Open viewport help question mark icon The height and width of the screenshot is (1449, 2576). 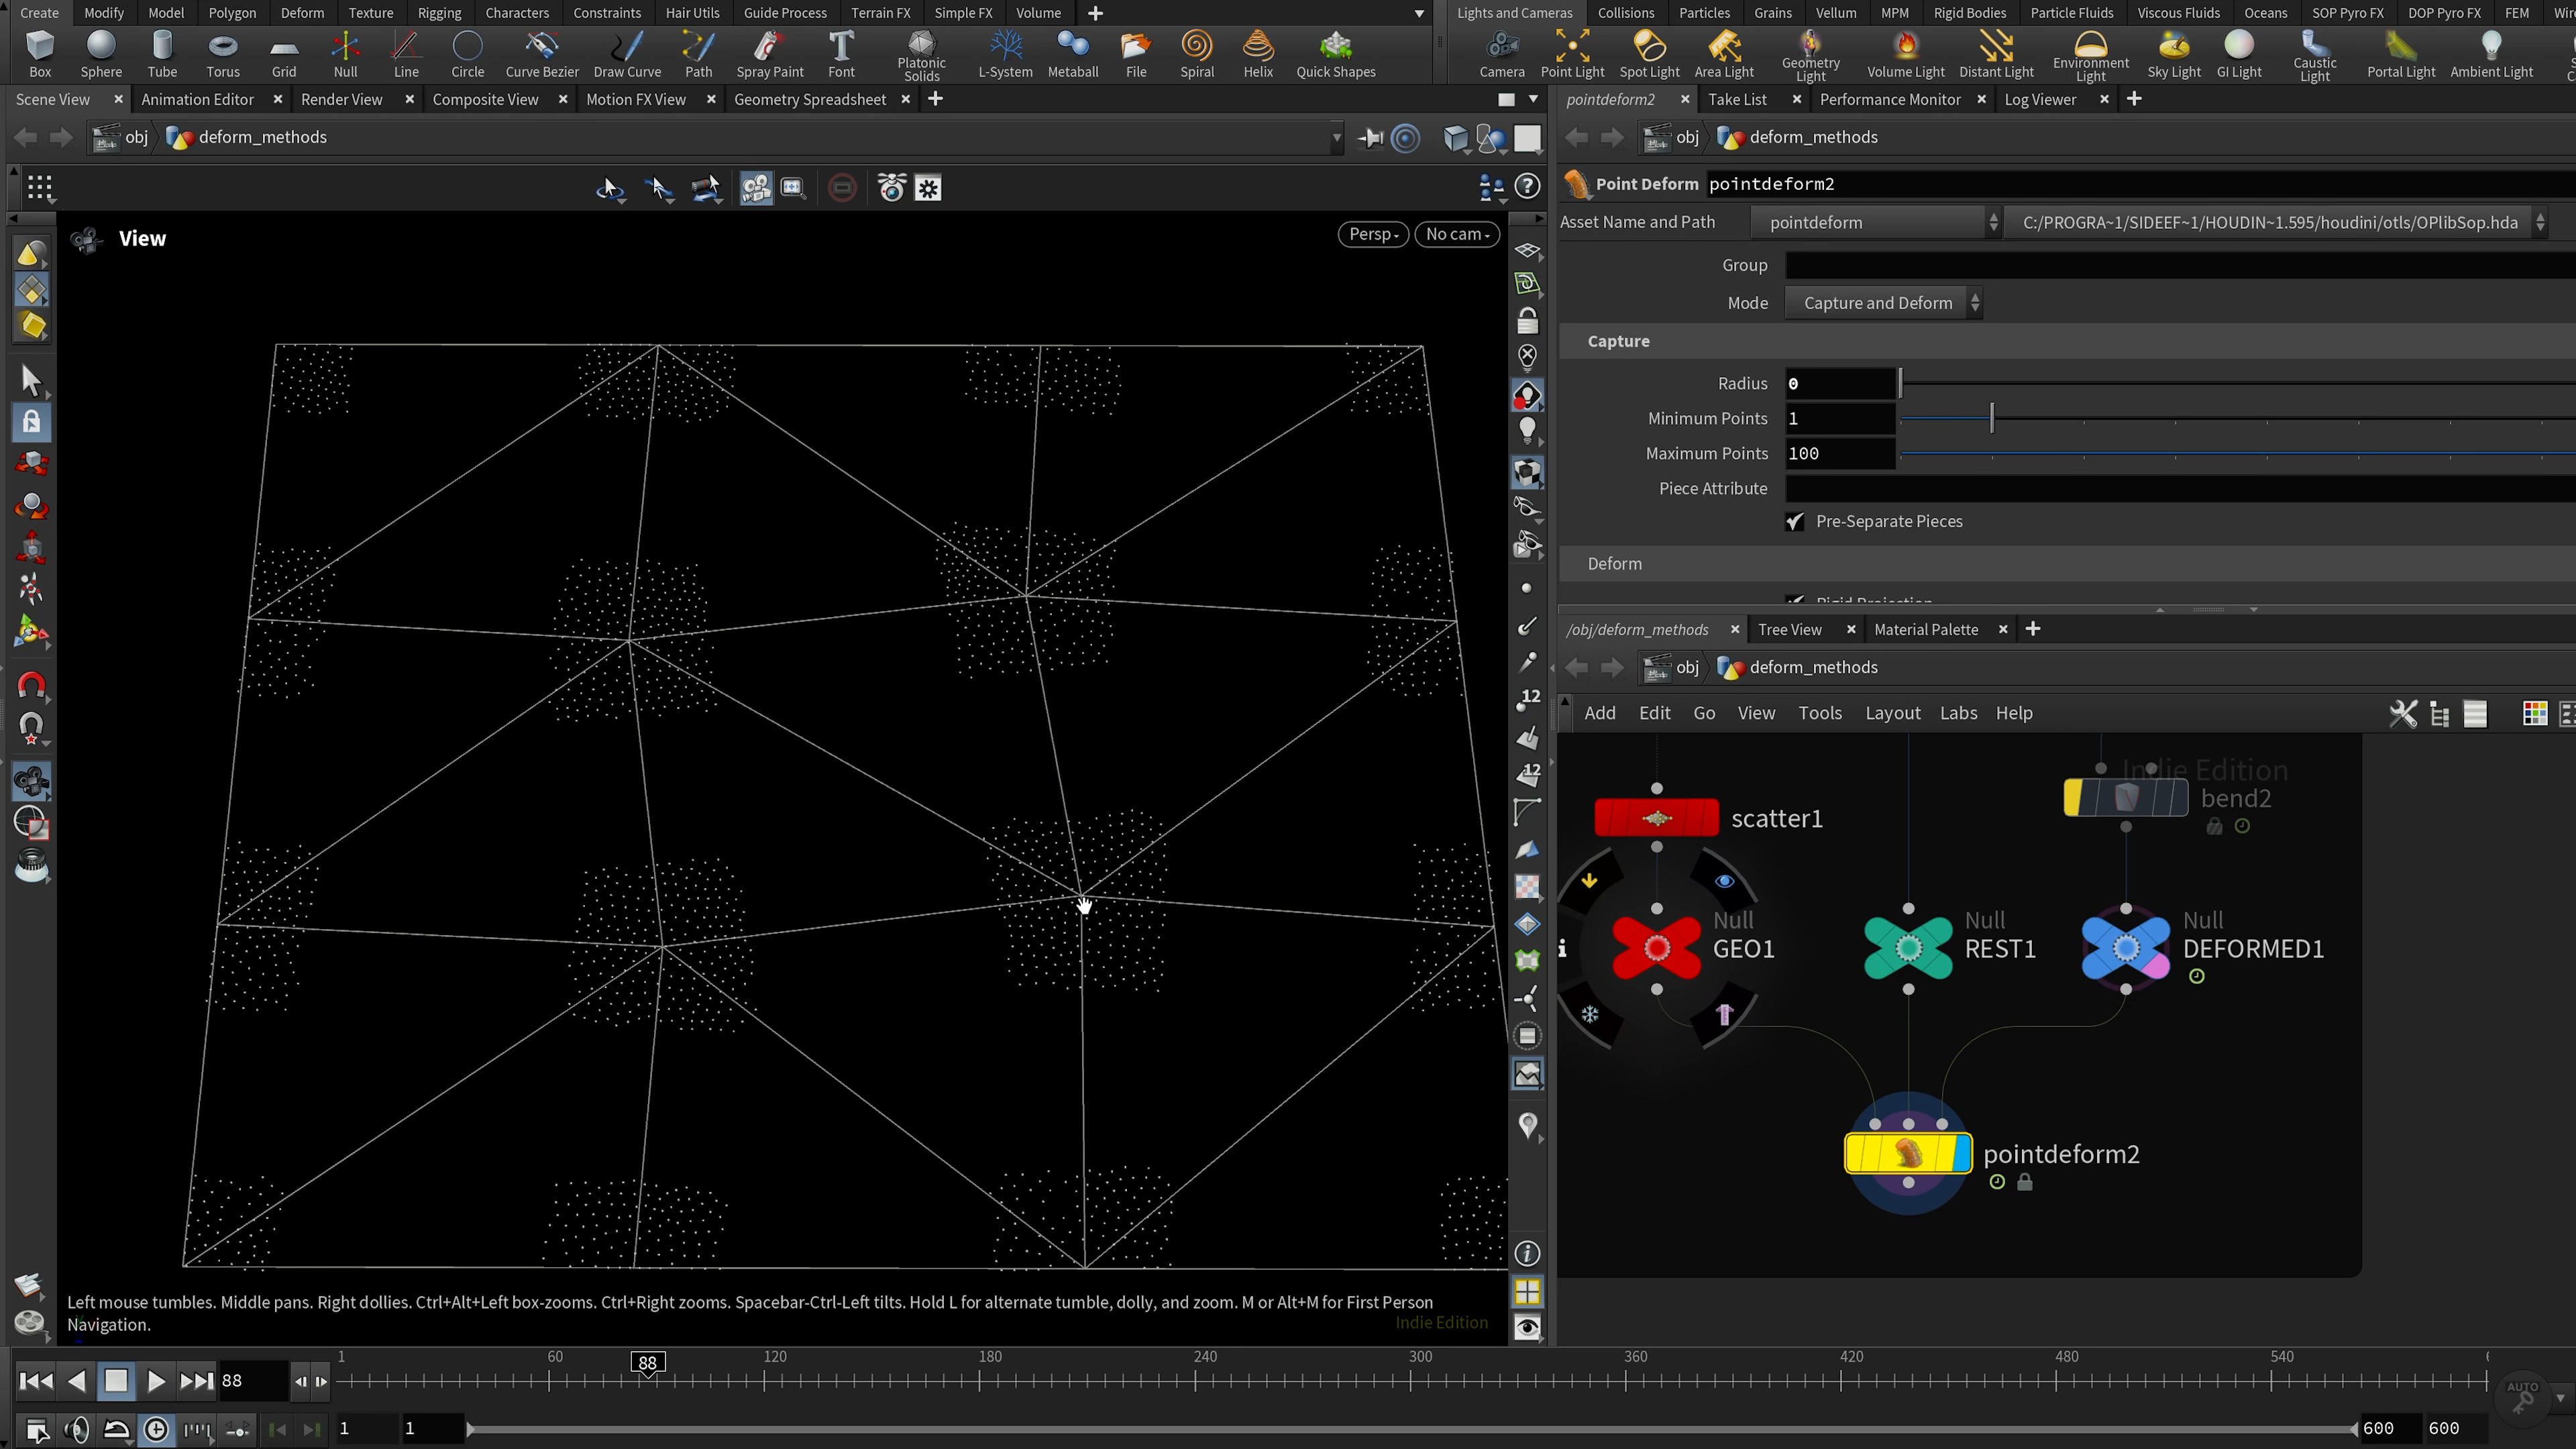pos(1527,187)
